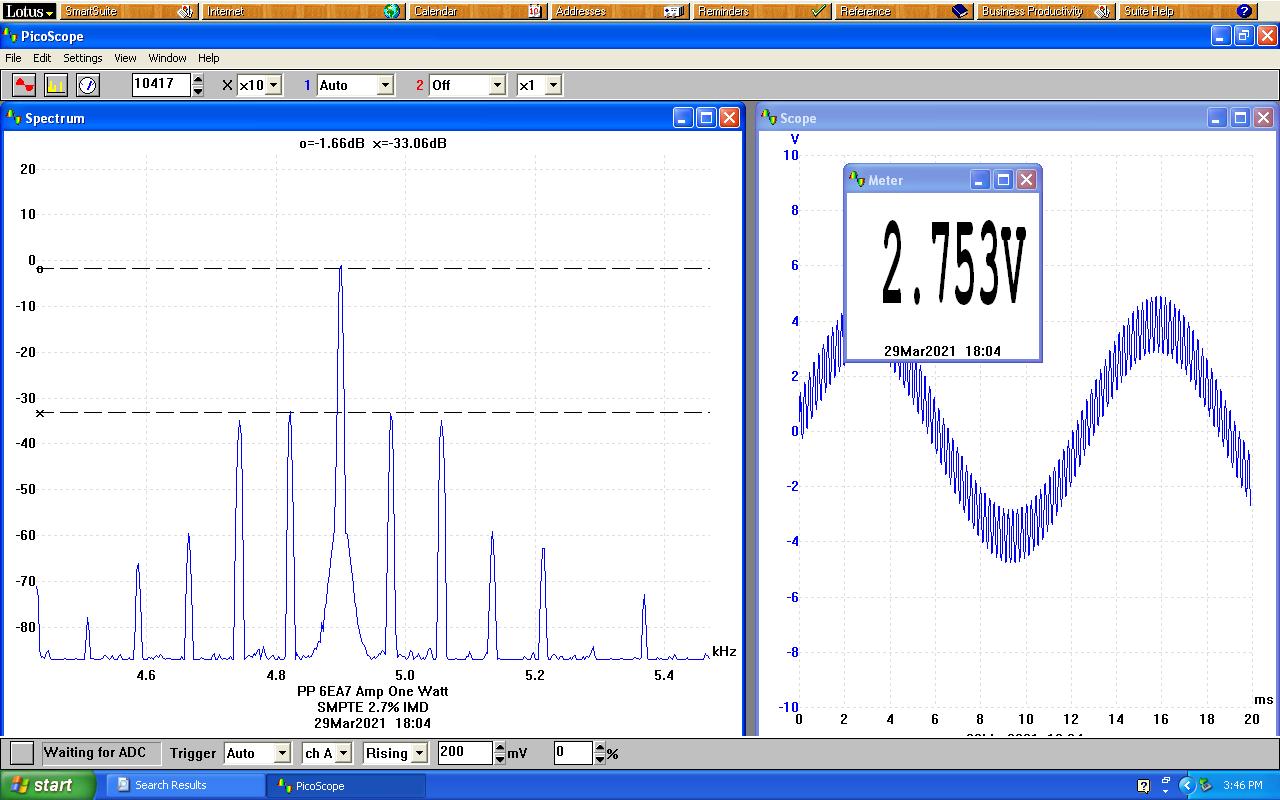Click the 0 % trigger delay field
The width and height of the screenshot is (1280, 800).
(x=574, y=753)
